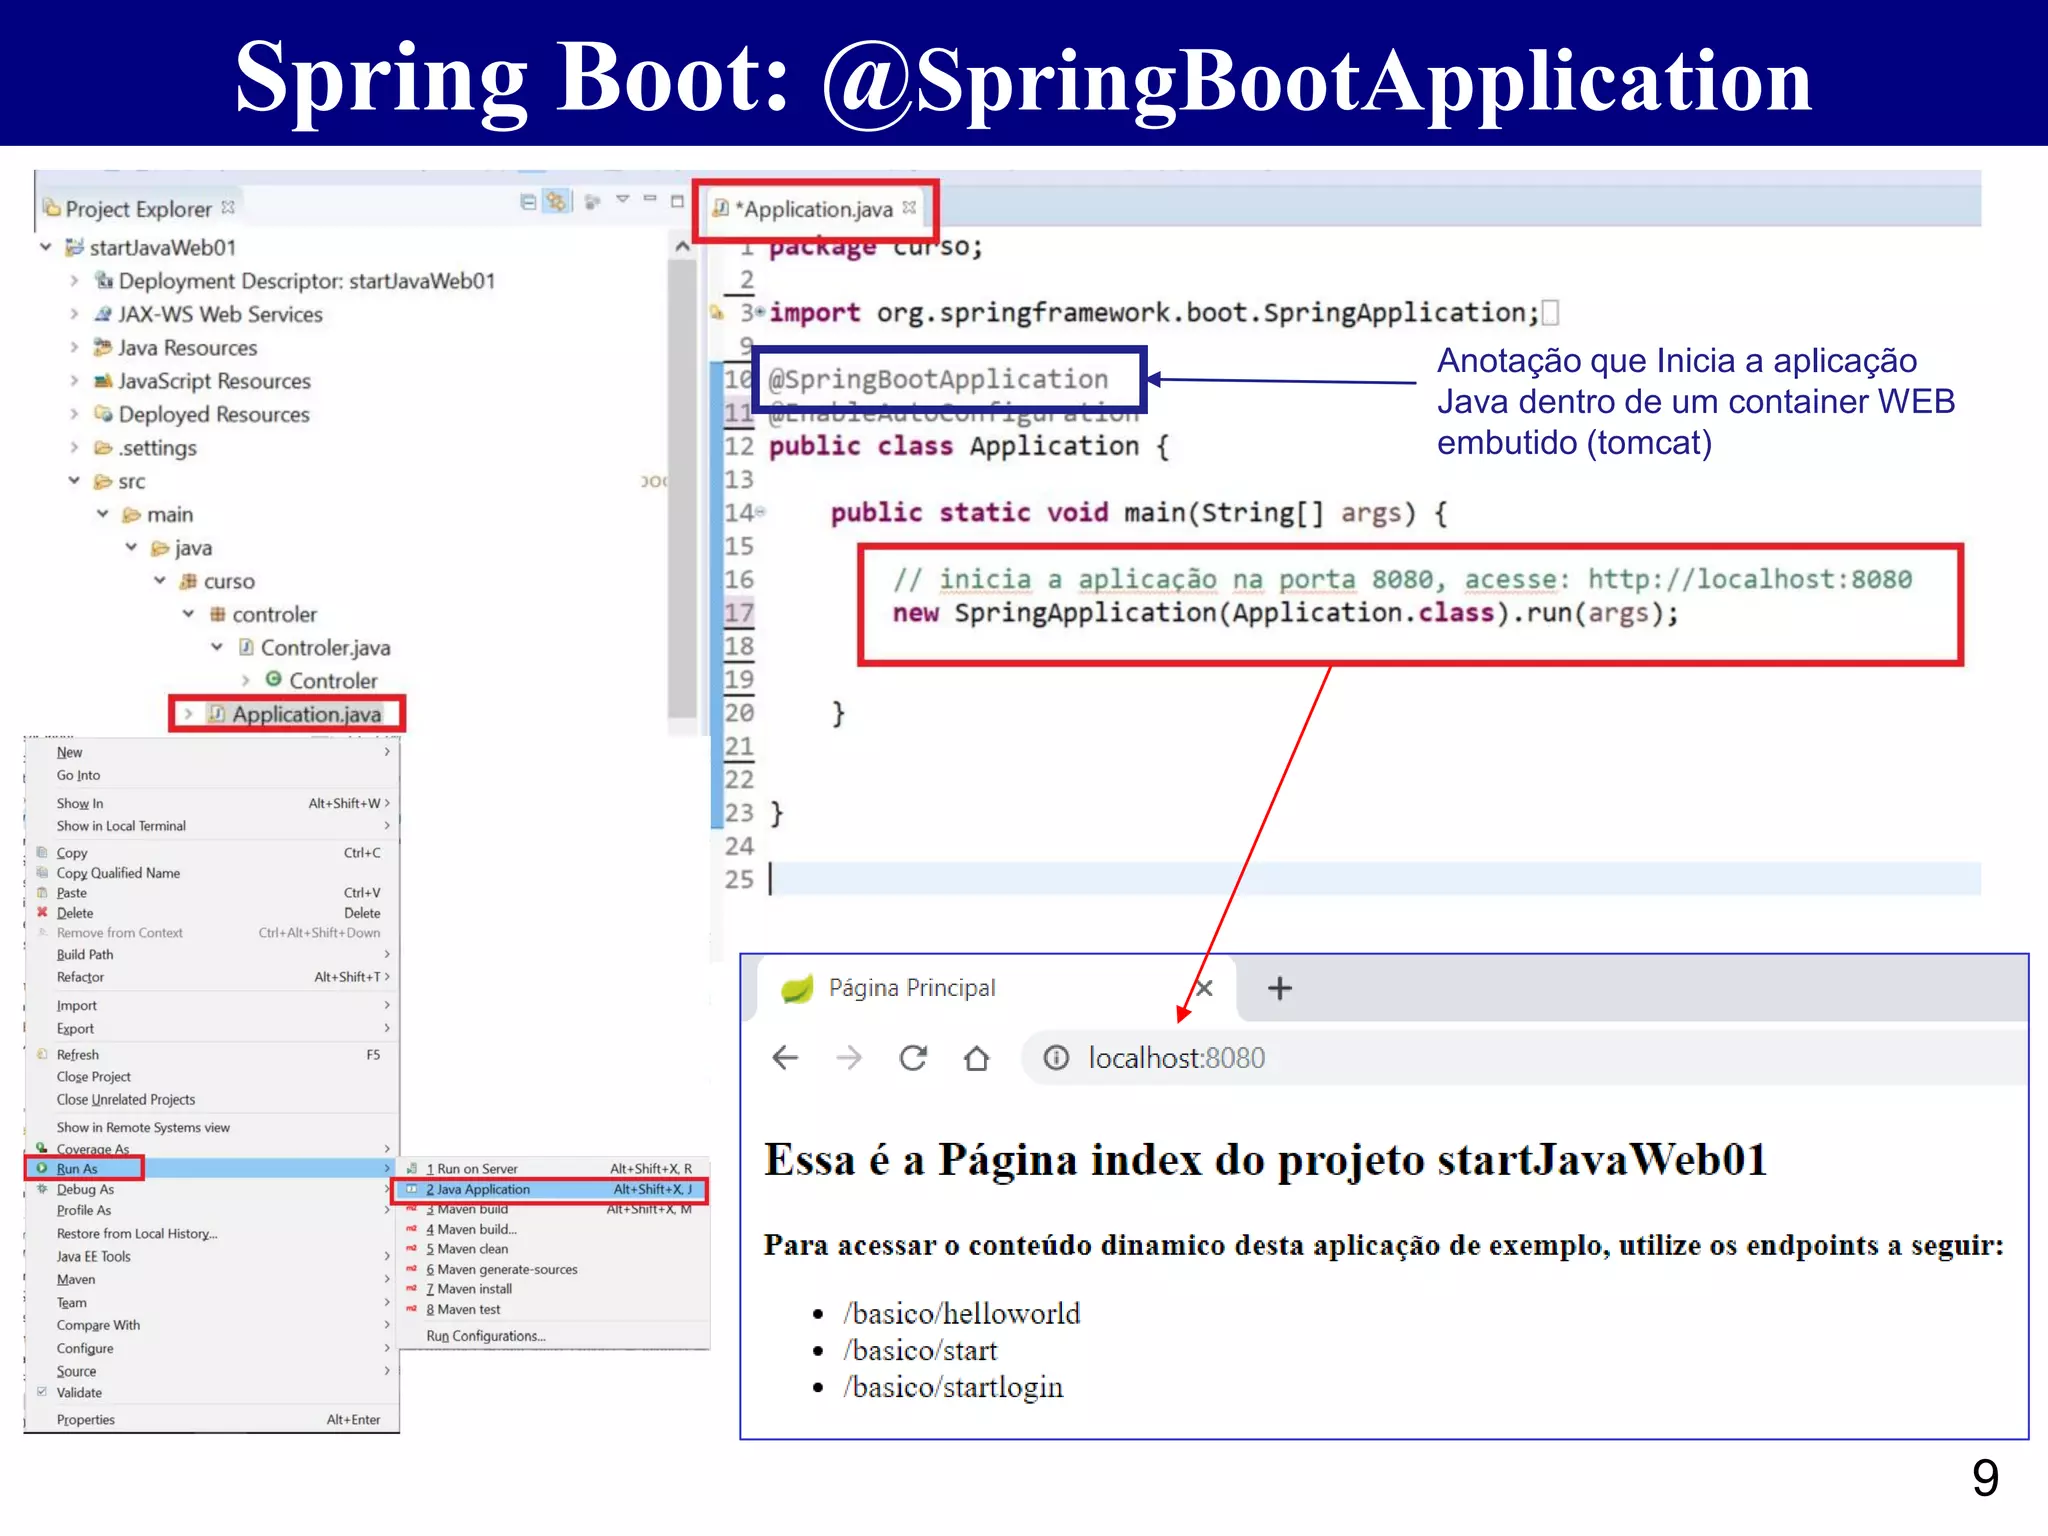Choose Delete from the context menu
The image size is (2048, 1536).
tap(211, 913)
